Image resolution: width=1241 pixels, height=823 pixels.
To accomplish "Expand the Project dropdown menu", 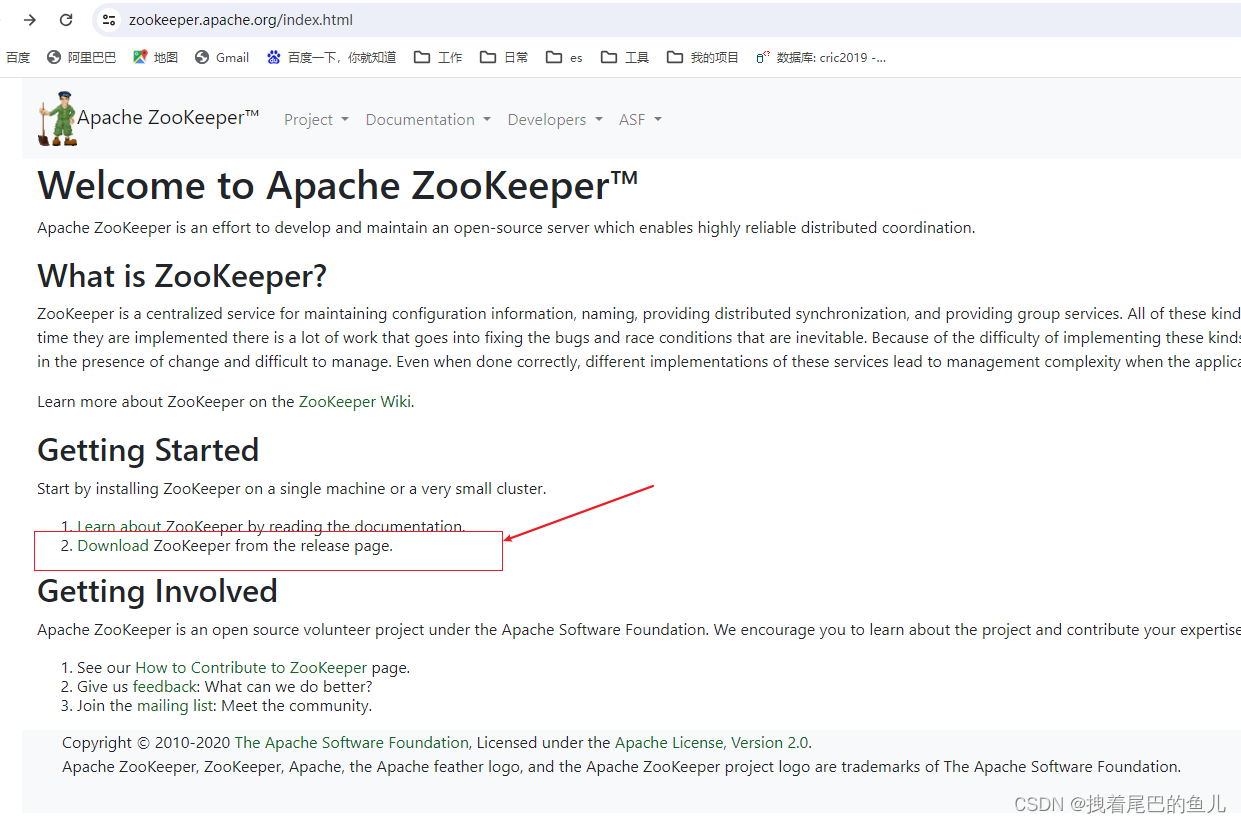I will click(x=316, y=120).
